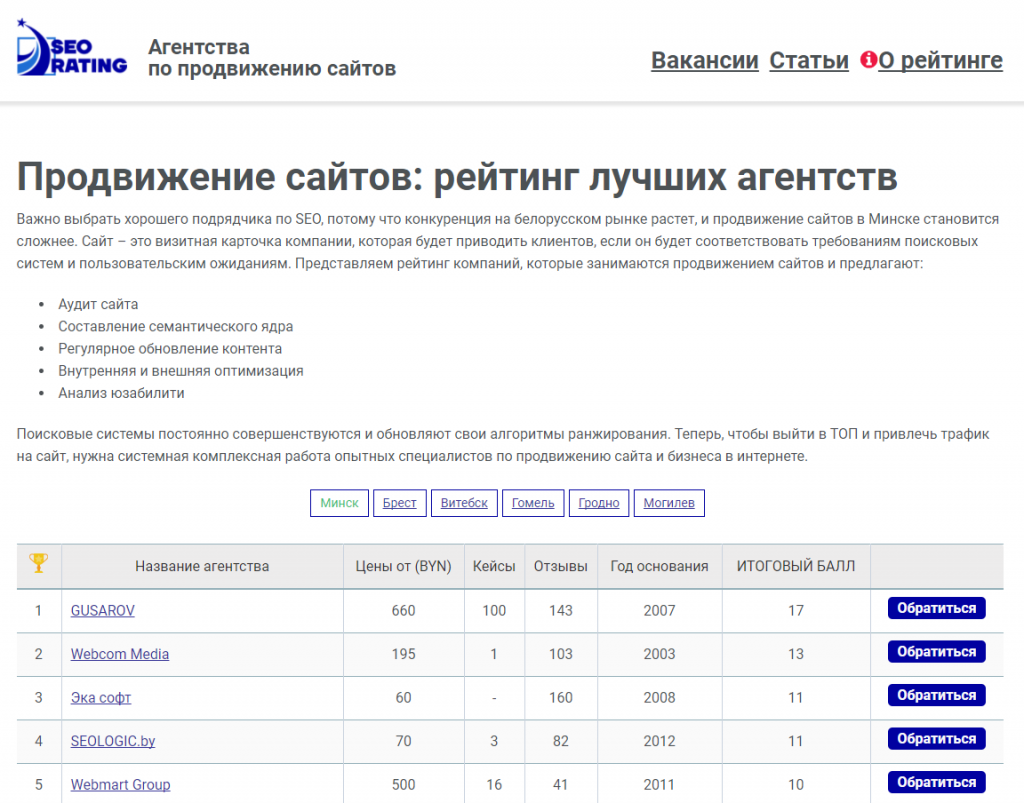Click the Составление семантического ядра list item
1024x803 pixels.
[176, 326]
